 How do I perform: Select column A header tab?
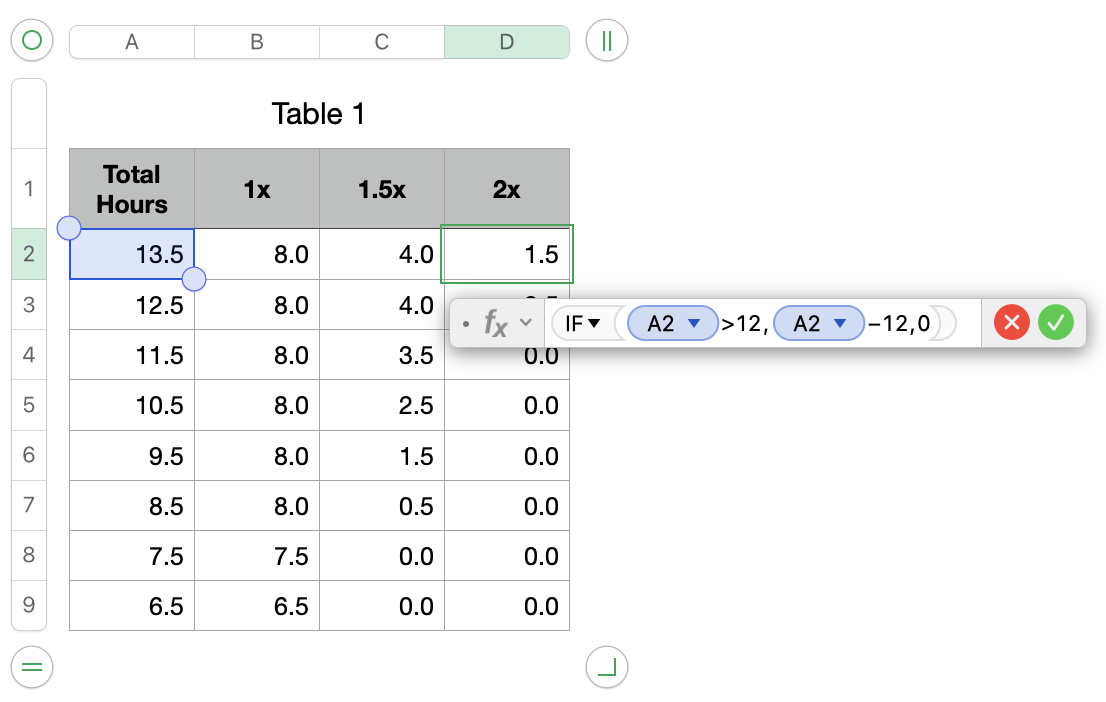[x=132, y=42]
